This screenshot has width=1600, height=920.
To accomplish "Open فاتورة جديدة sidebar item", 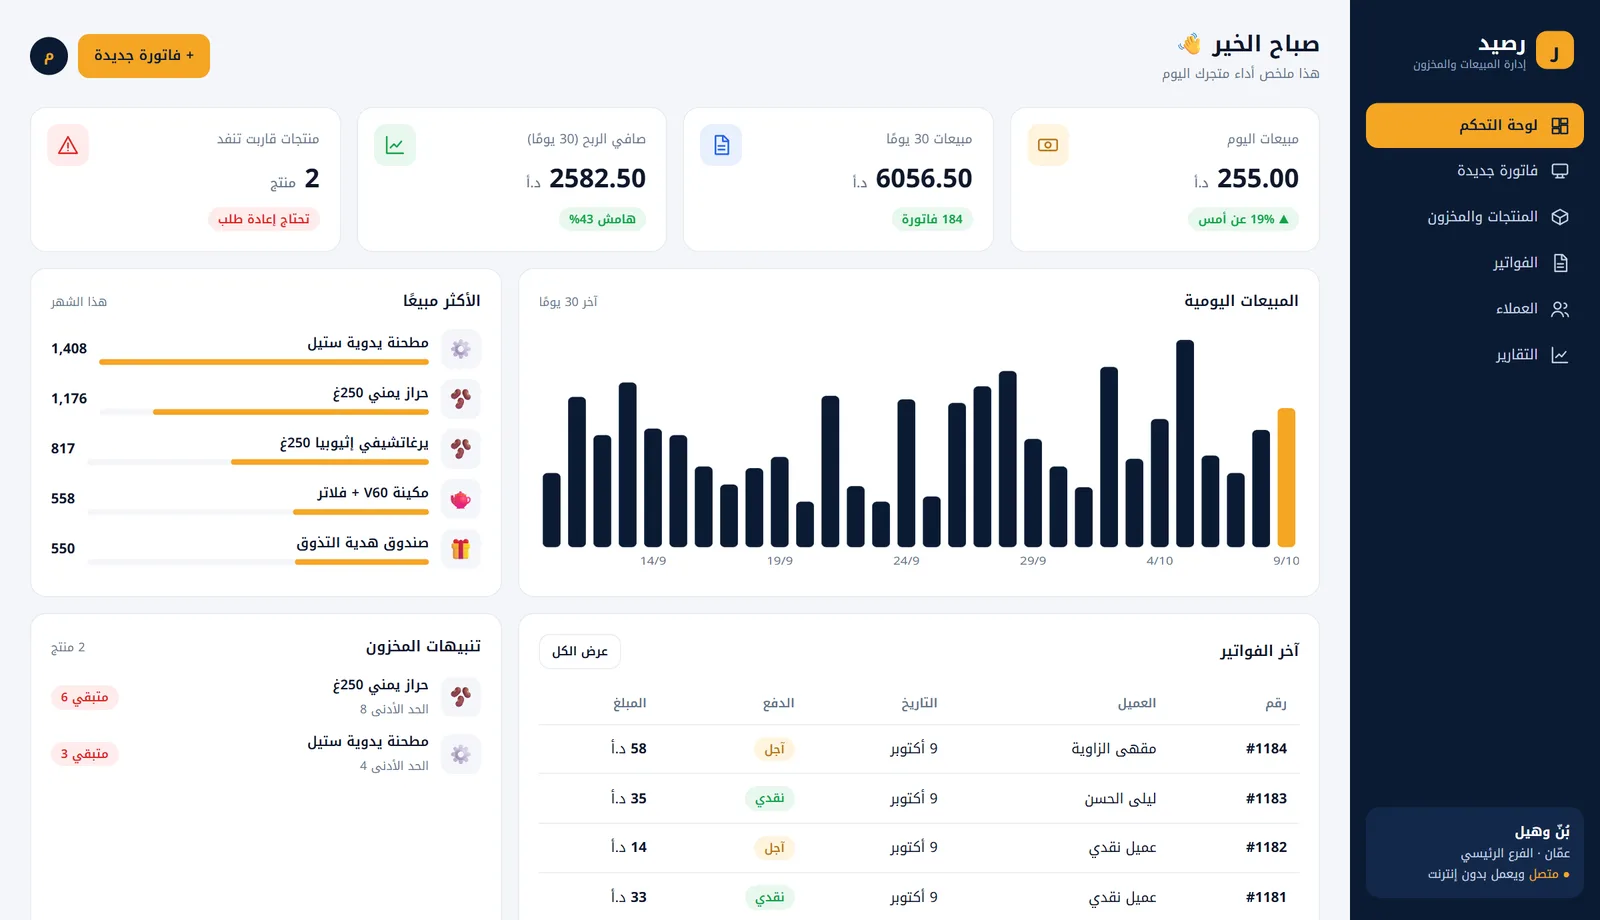I will click(x=1474, y=171).
